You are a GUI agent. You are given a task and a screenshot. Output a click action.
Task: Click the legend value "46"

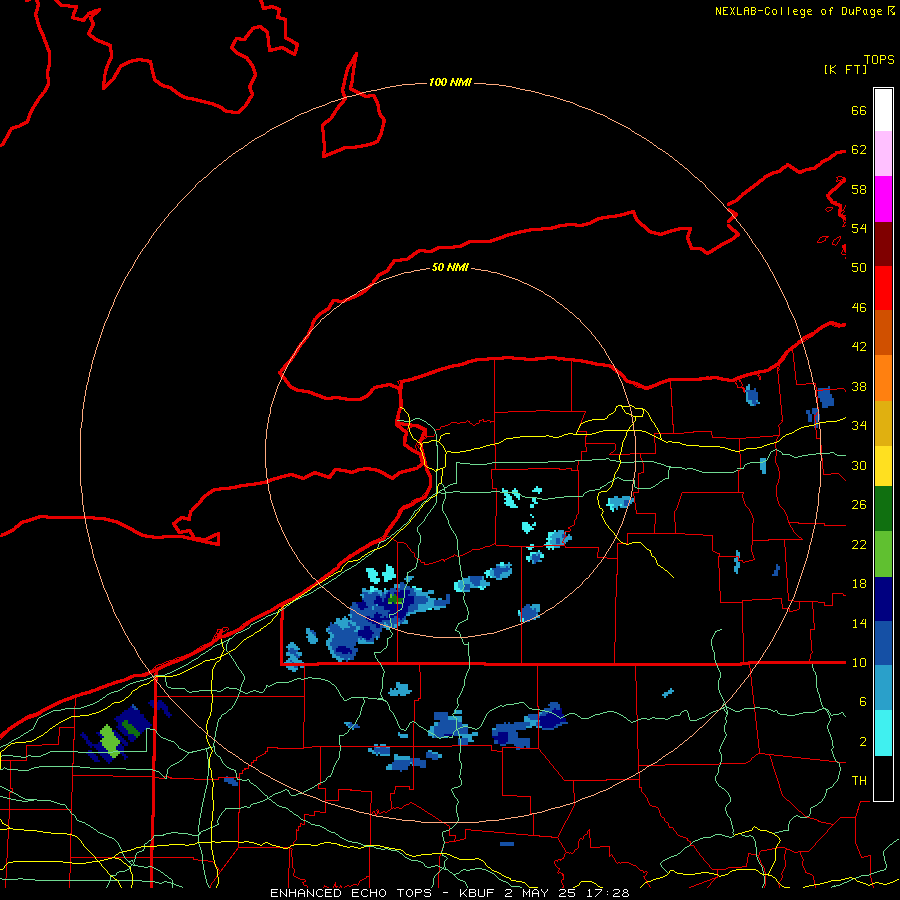coord(859,308)
